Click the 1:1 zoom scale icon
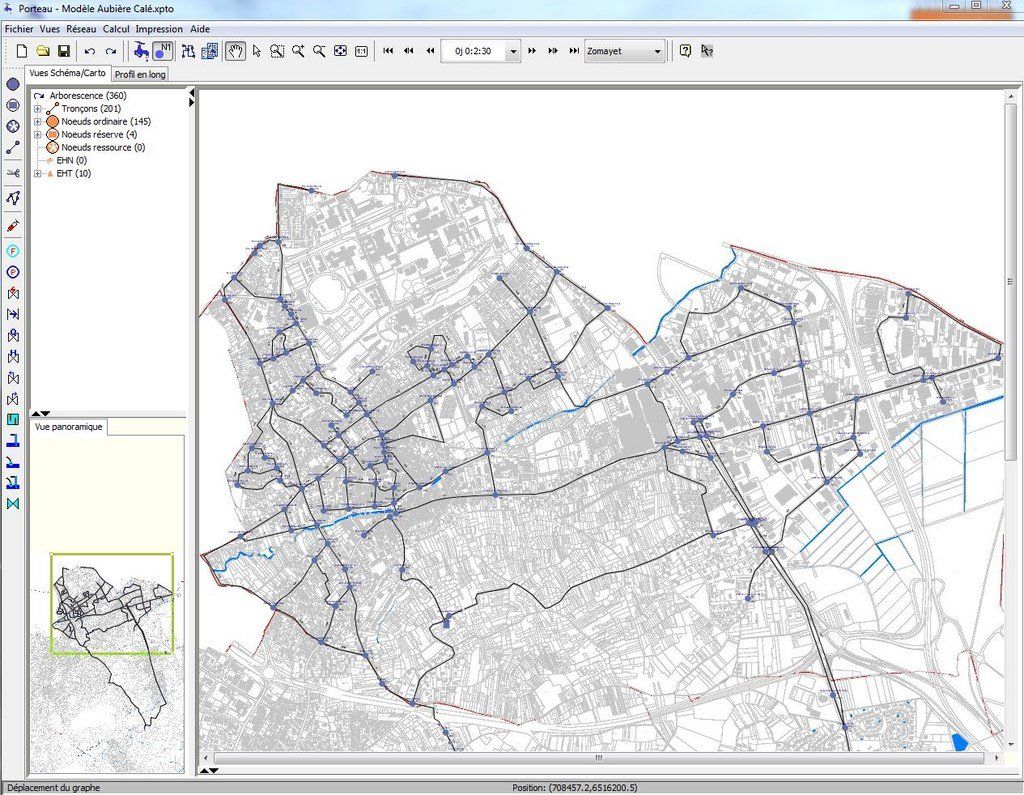Screen dimensions: 1024x795 pyautogui.click(x=361, y=51)
